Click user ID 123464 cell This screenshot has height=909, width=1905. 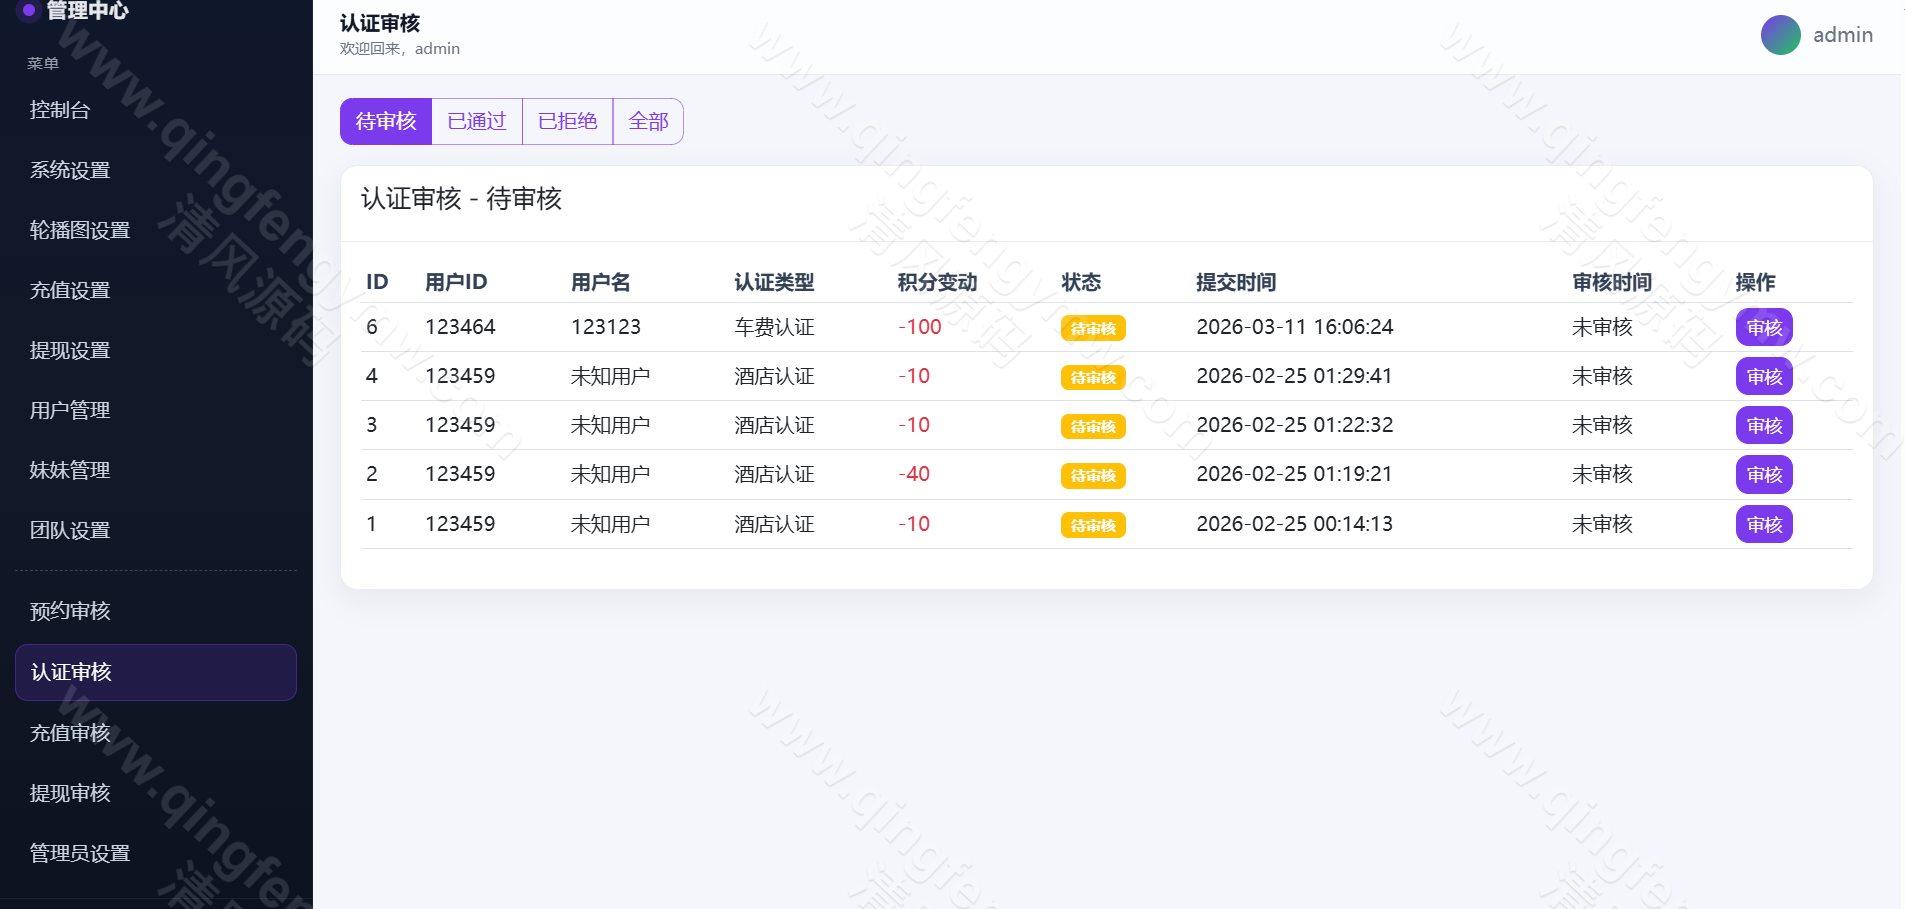tap(460, 327)
